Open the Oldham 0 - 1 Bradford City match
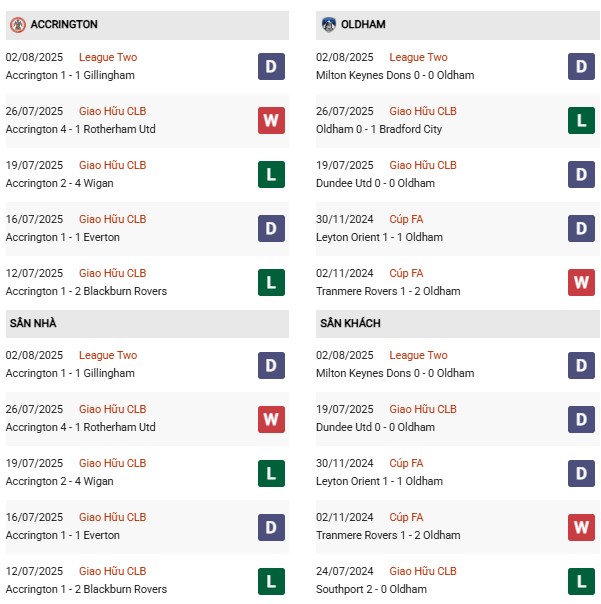This screenshot has height=604, width=601. tap(378, 129)
